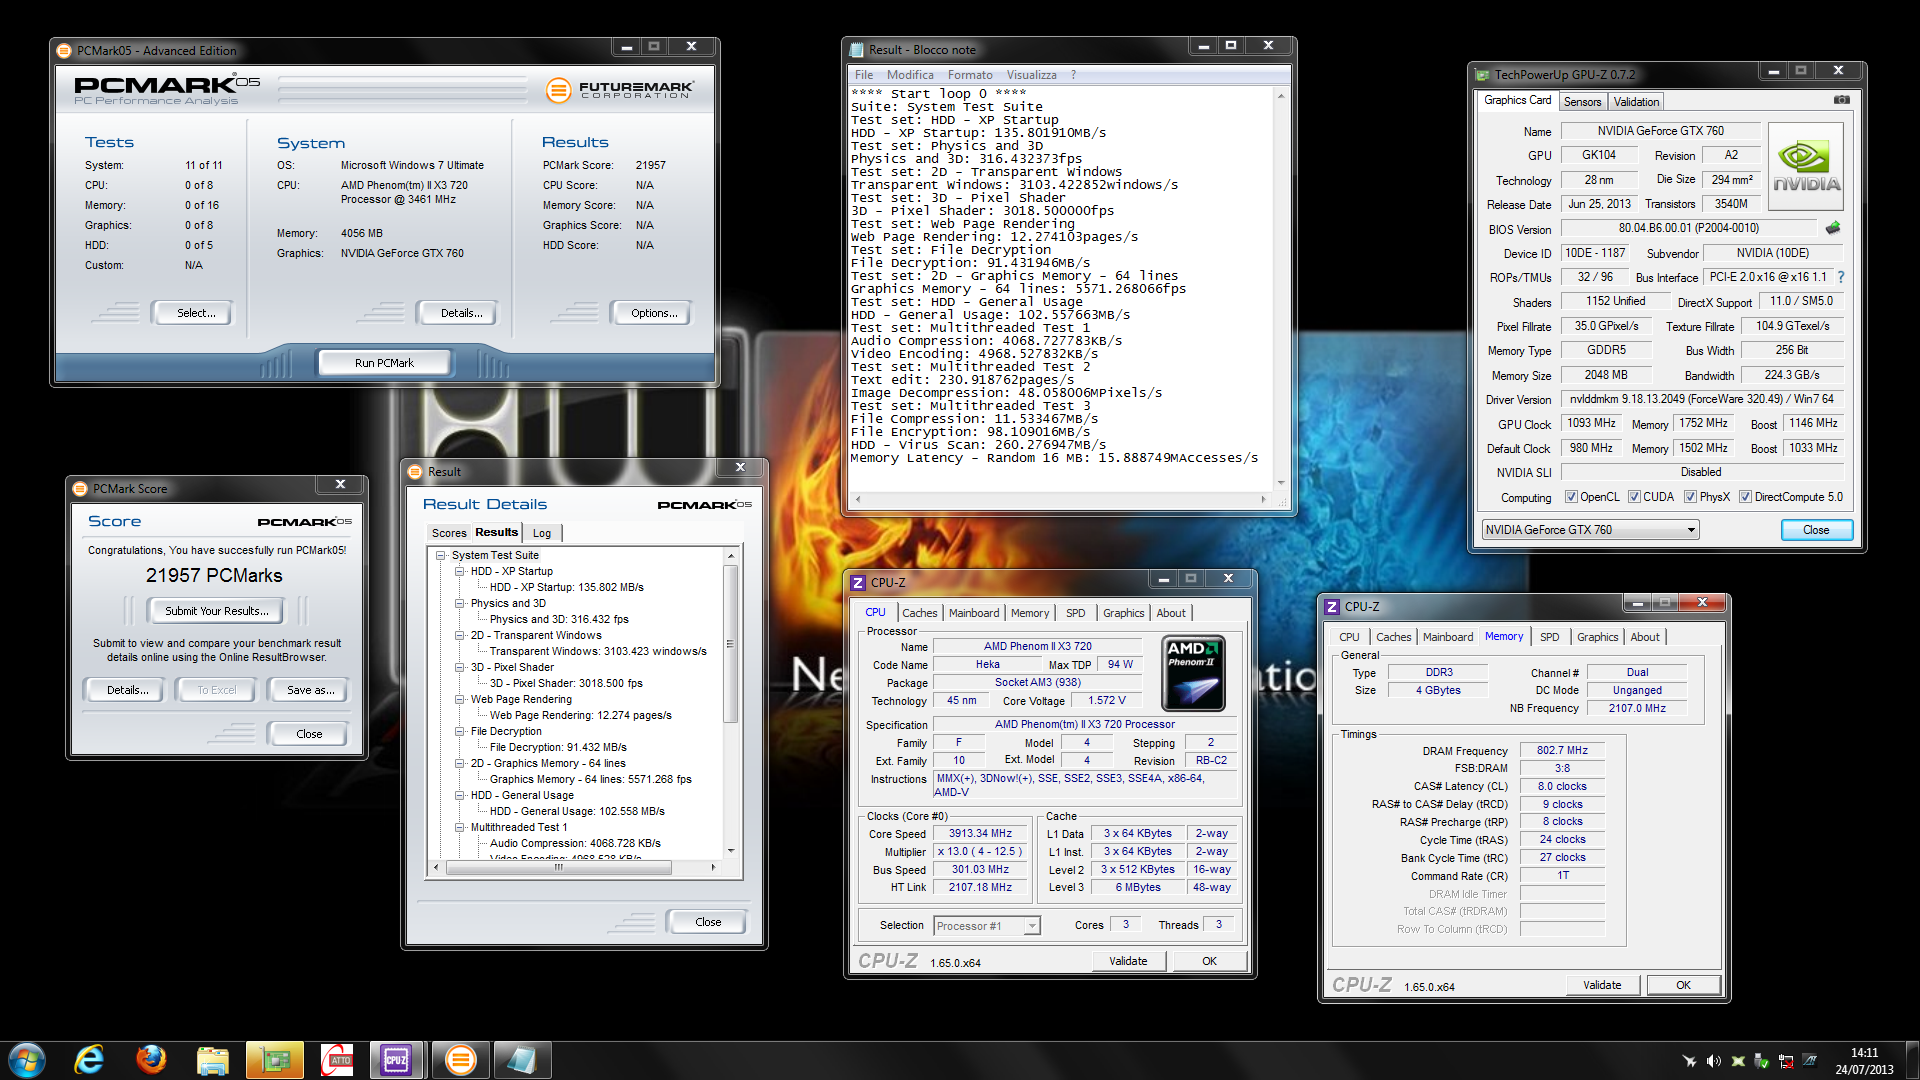The image size is (1920, 1080).
Task: Click the Select... tests button
Action: (196, 313)
